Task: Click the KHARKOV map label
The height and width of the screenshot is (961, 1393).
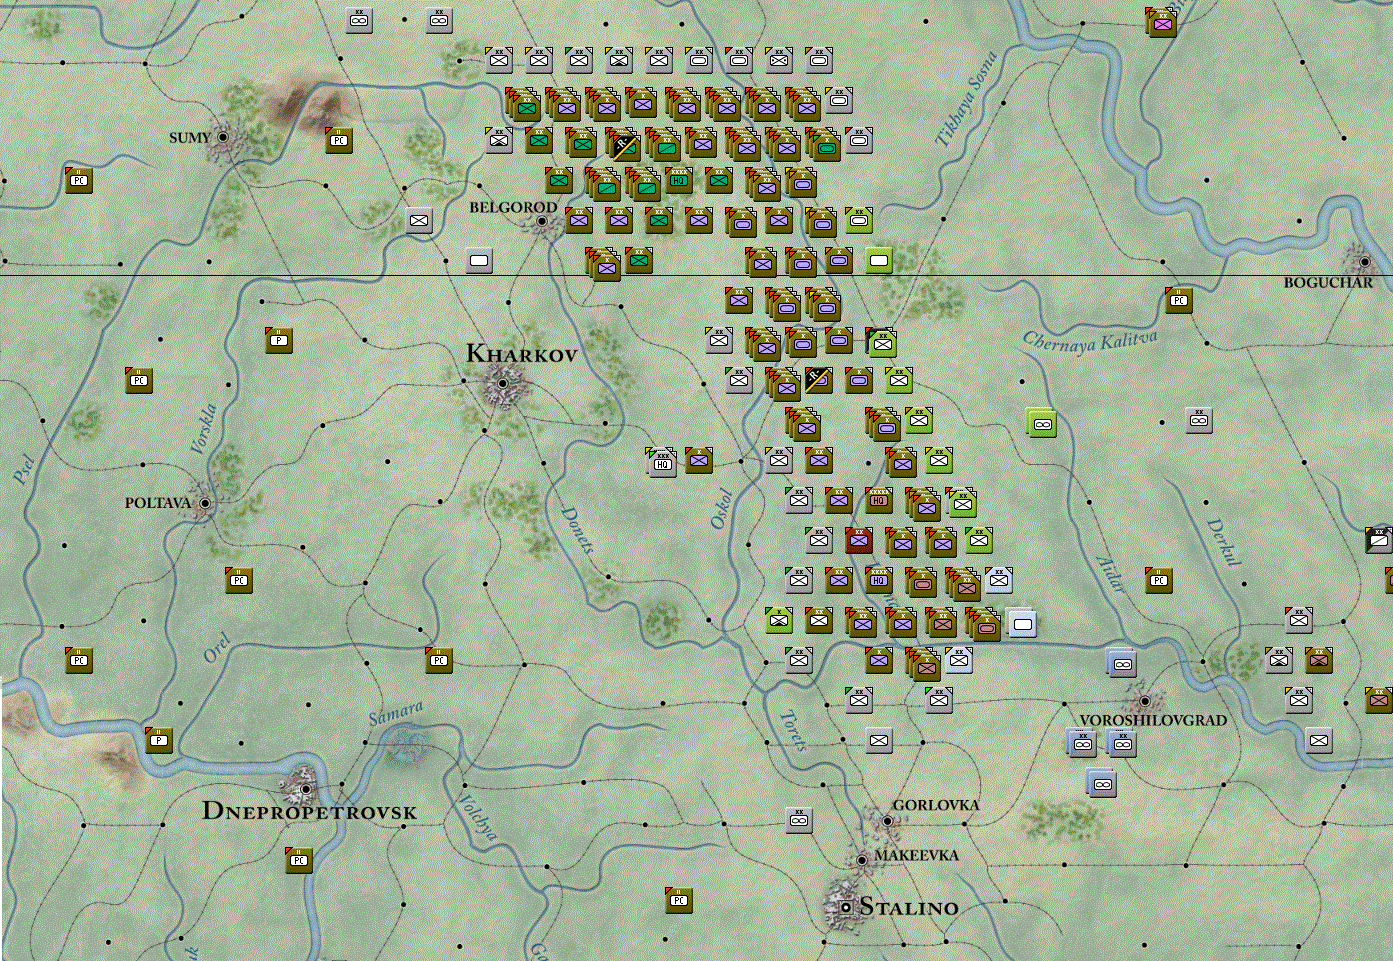Action: [522, 354]
